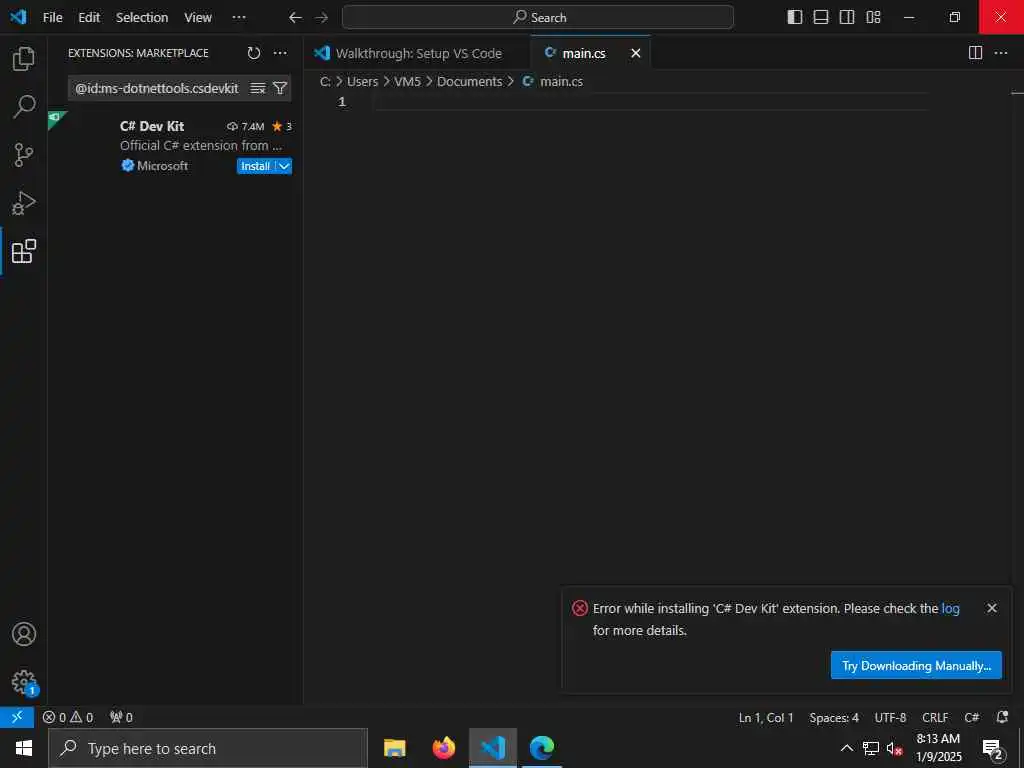Viewport: 1024px width, 768px height.
Task: Click Ln 1, Col 1 status item
Action: (x=766, y=717)
